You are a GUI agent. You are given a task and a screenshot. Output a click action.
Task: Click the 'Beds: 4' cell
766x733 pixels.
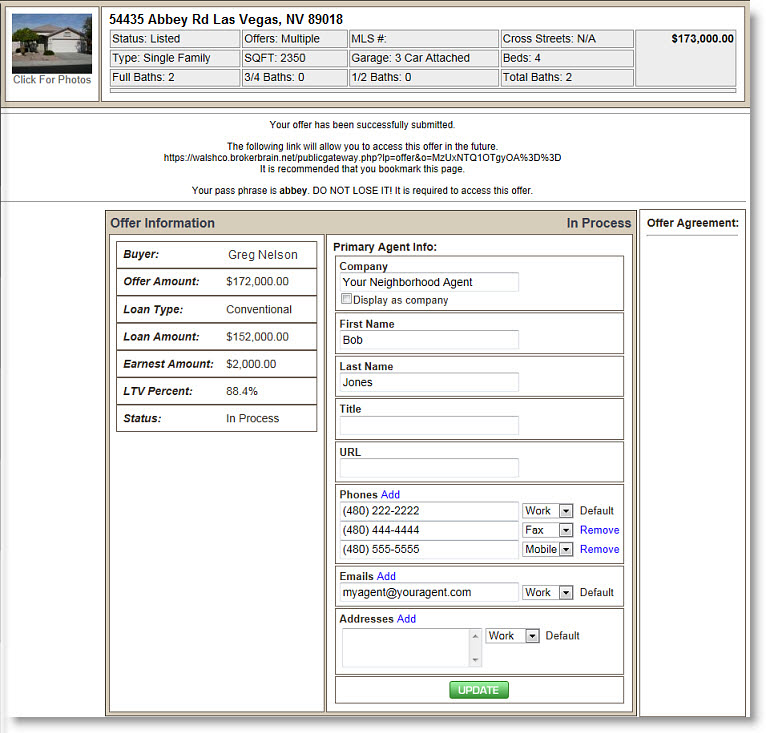[x=567, y=58]
